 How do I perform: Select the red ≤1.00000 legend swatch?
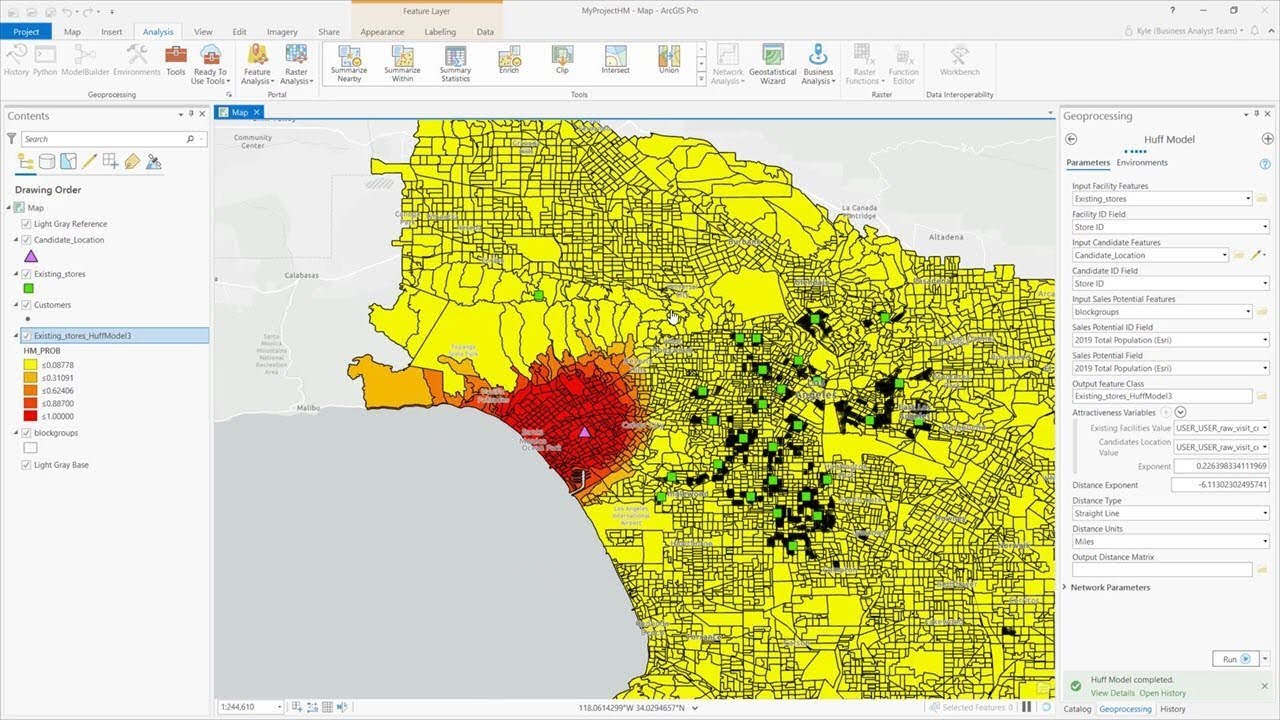[30, 416]
